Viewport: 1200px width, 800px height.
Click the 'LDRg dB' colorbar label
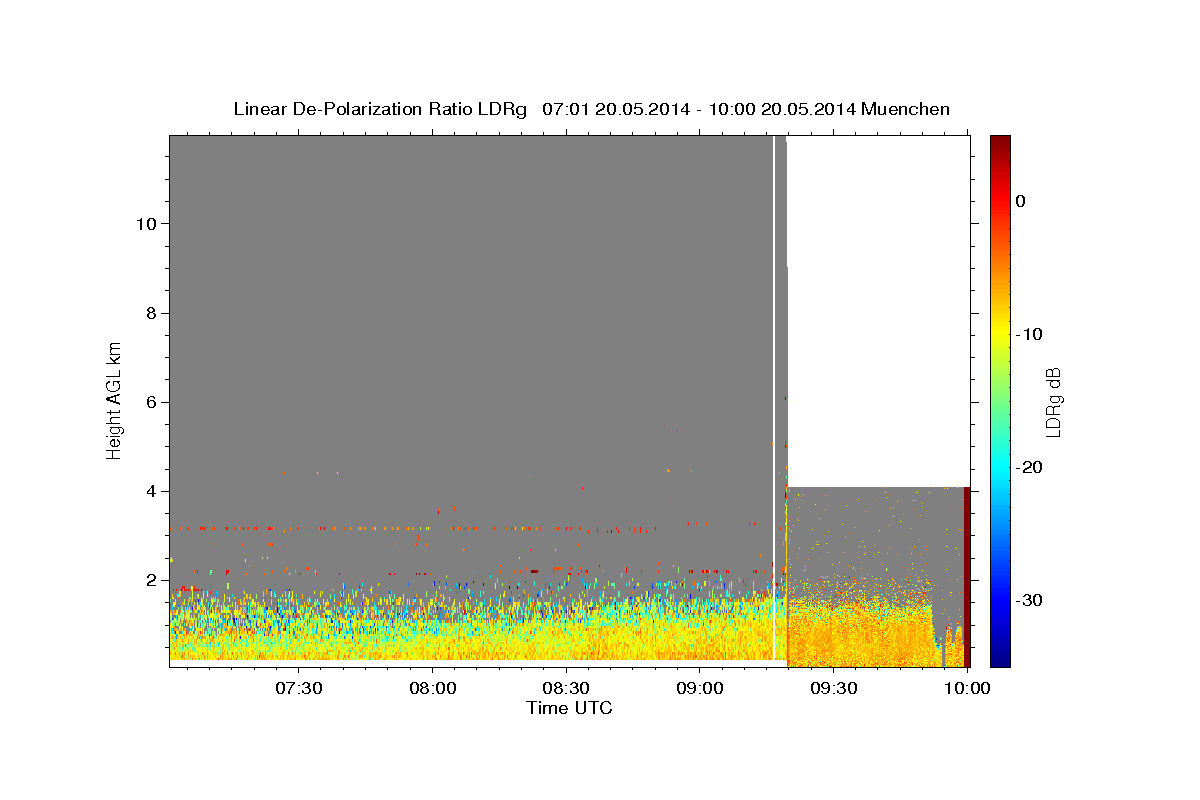click(1053, 401)
